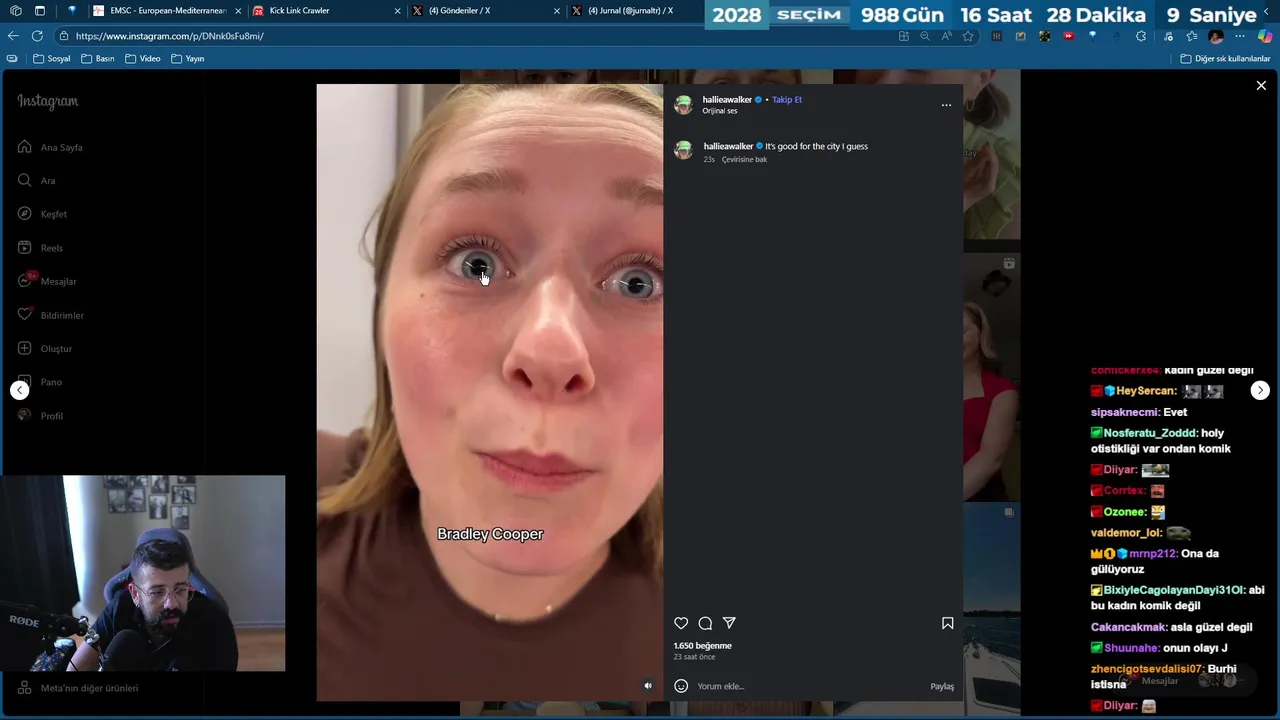
Task: Add page to favorites star icon
Action: coord(968,36)
